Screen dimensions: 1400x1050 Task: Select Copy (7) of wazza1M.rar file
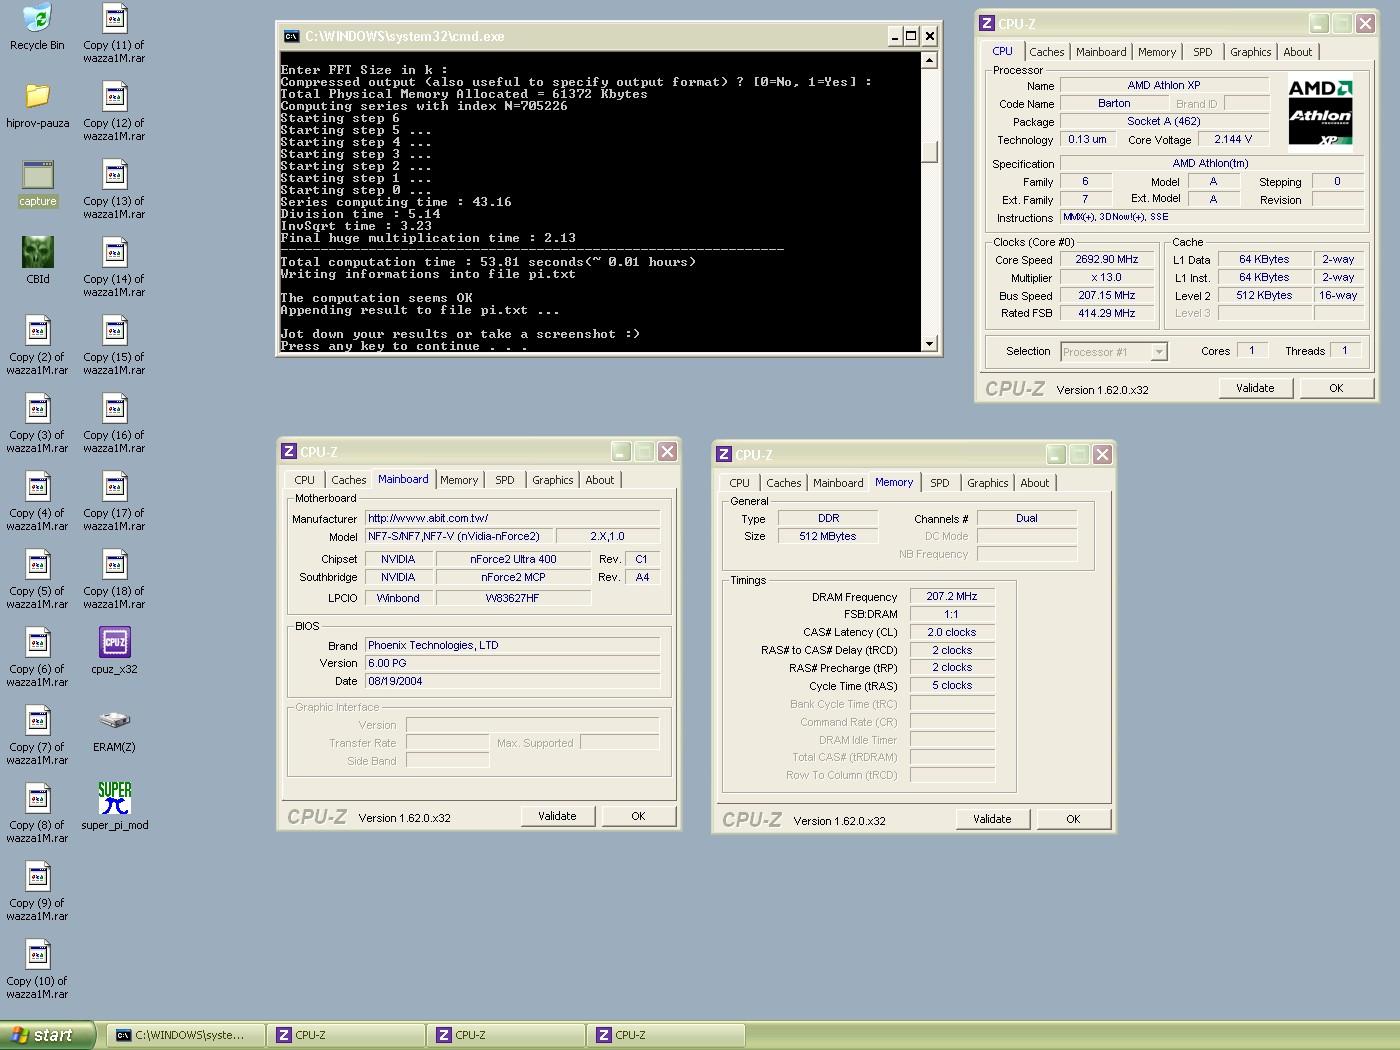(x=37, y=735)
